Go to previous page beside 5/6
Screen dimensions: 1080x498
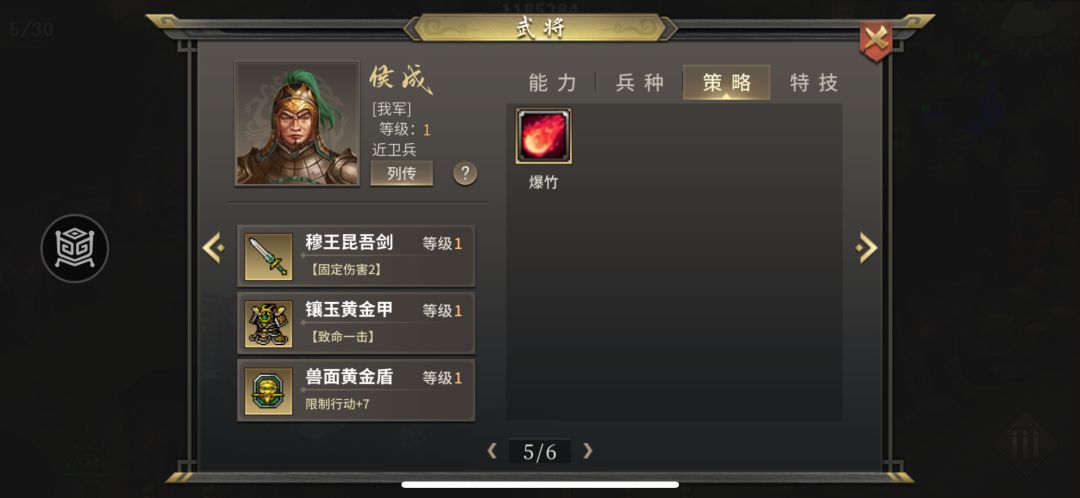coord(492,451)
